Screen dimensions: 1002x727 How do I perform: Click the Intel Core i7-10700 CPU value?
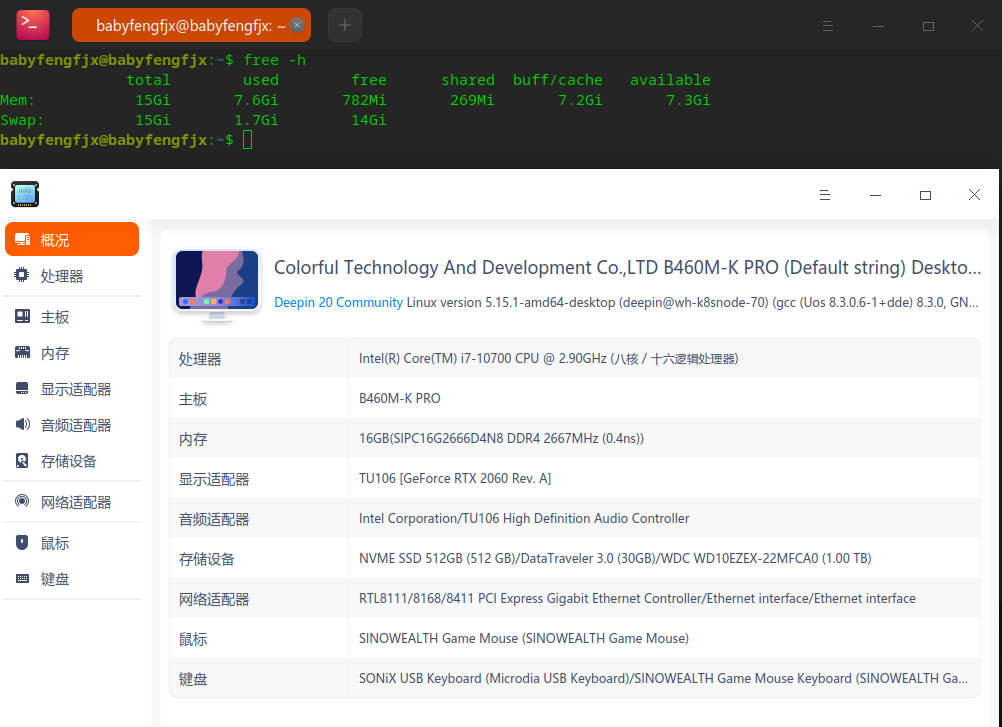pyautogui.click(x=548, y=358)
